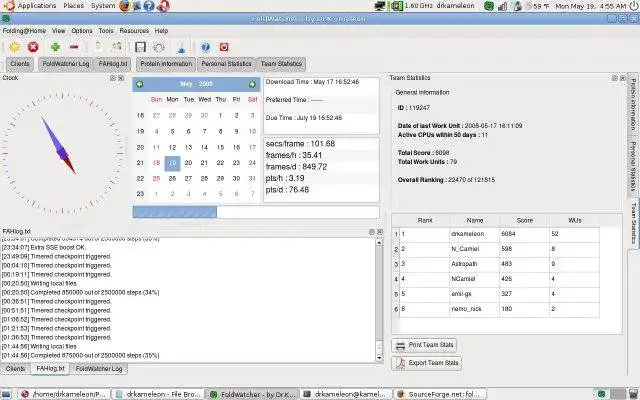640x400 pixels.
Task: Click the single person toolbar icon
Action: [x=98, y=47]
